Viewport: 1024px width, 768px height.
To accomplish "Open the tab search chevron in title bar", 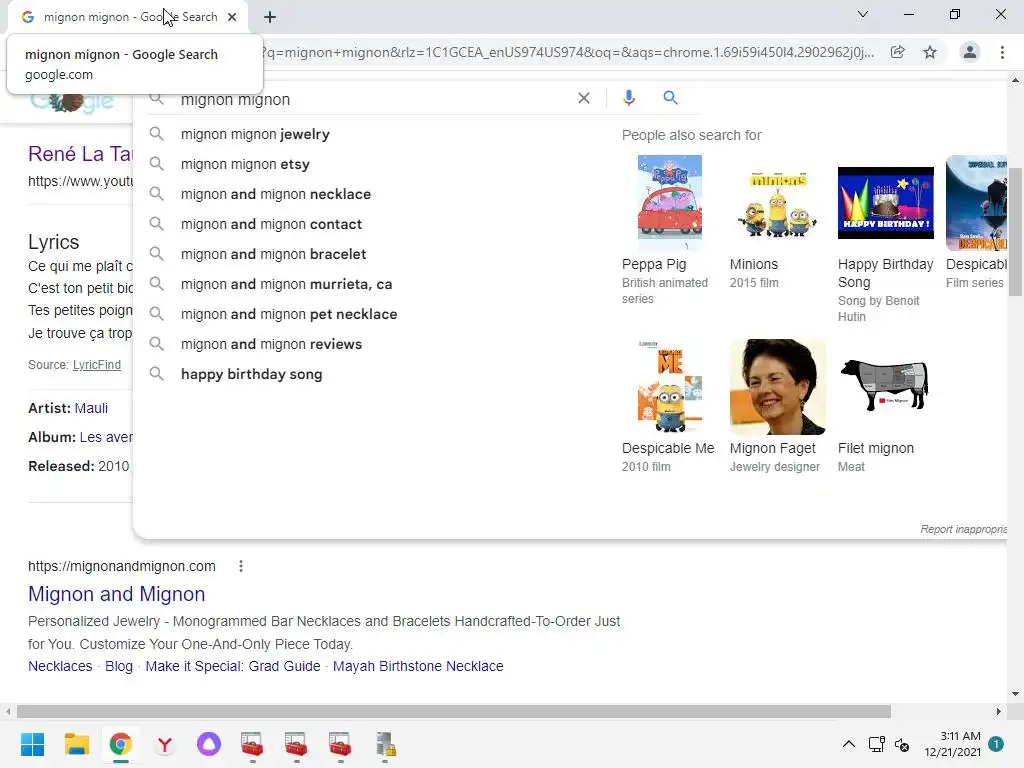I will pyautogui.click(x=863, y=14).
